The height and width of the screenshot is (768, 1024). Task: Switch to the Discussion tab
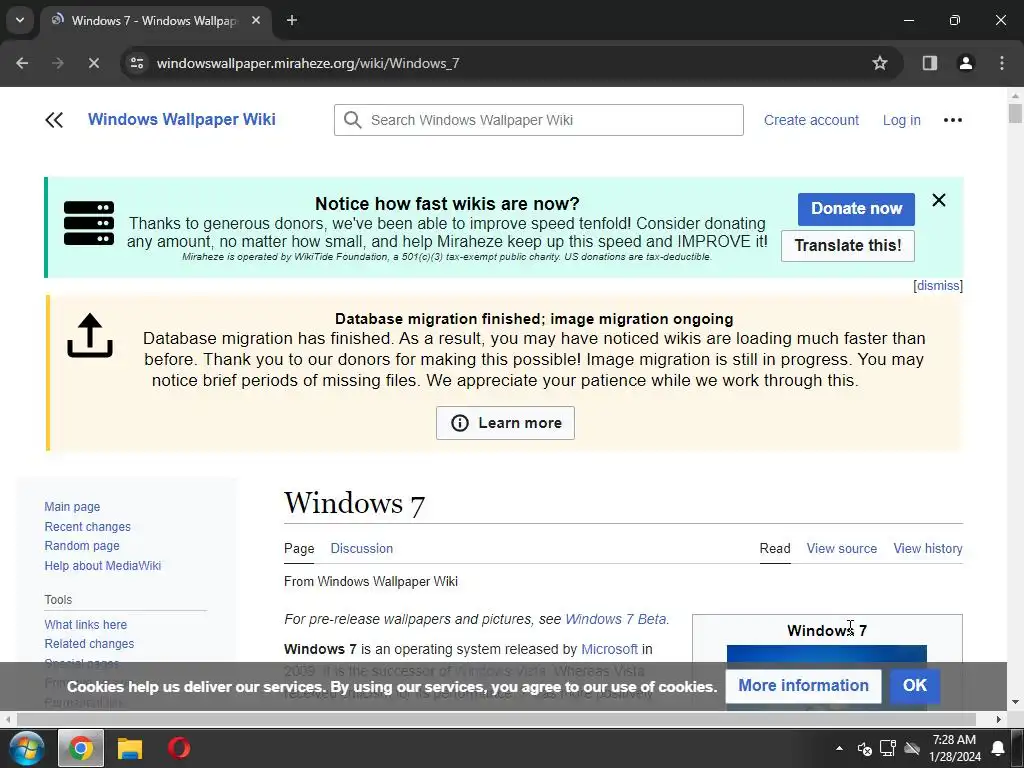(362, 549)
